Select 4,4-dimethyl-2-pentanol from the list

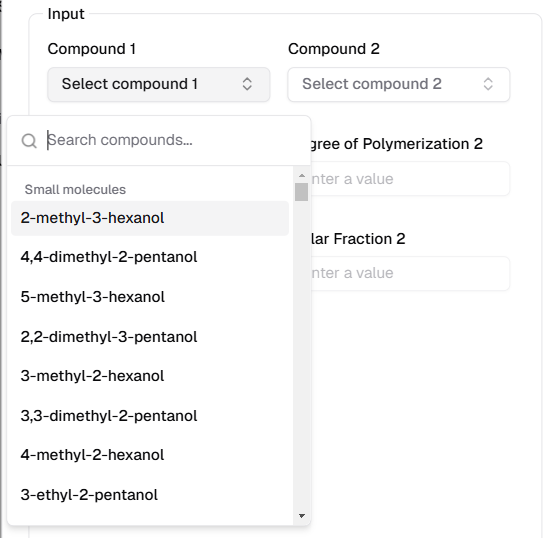point(150,257)
